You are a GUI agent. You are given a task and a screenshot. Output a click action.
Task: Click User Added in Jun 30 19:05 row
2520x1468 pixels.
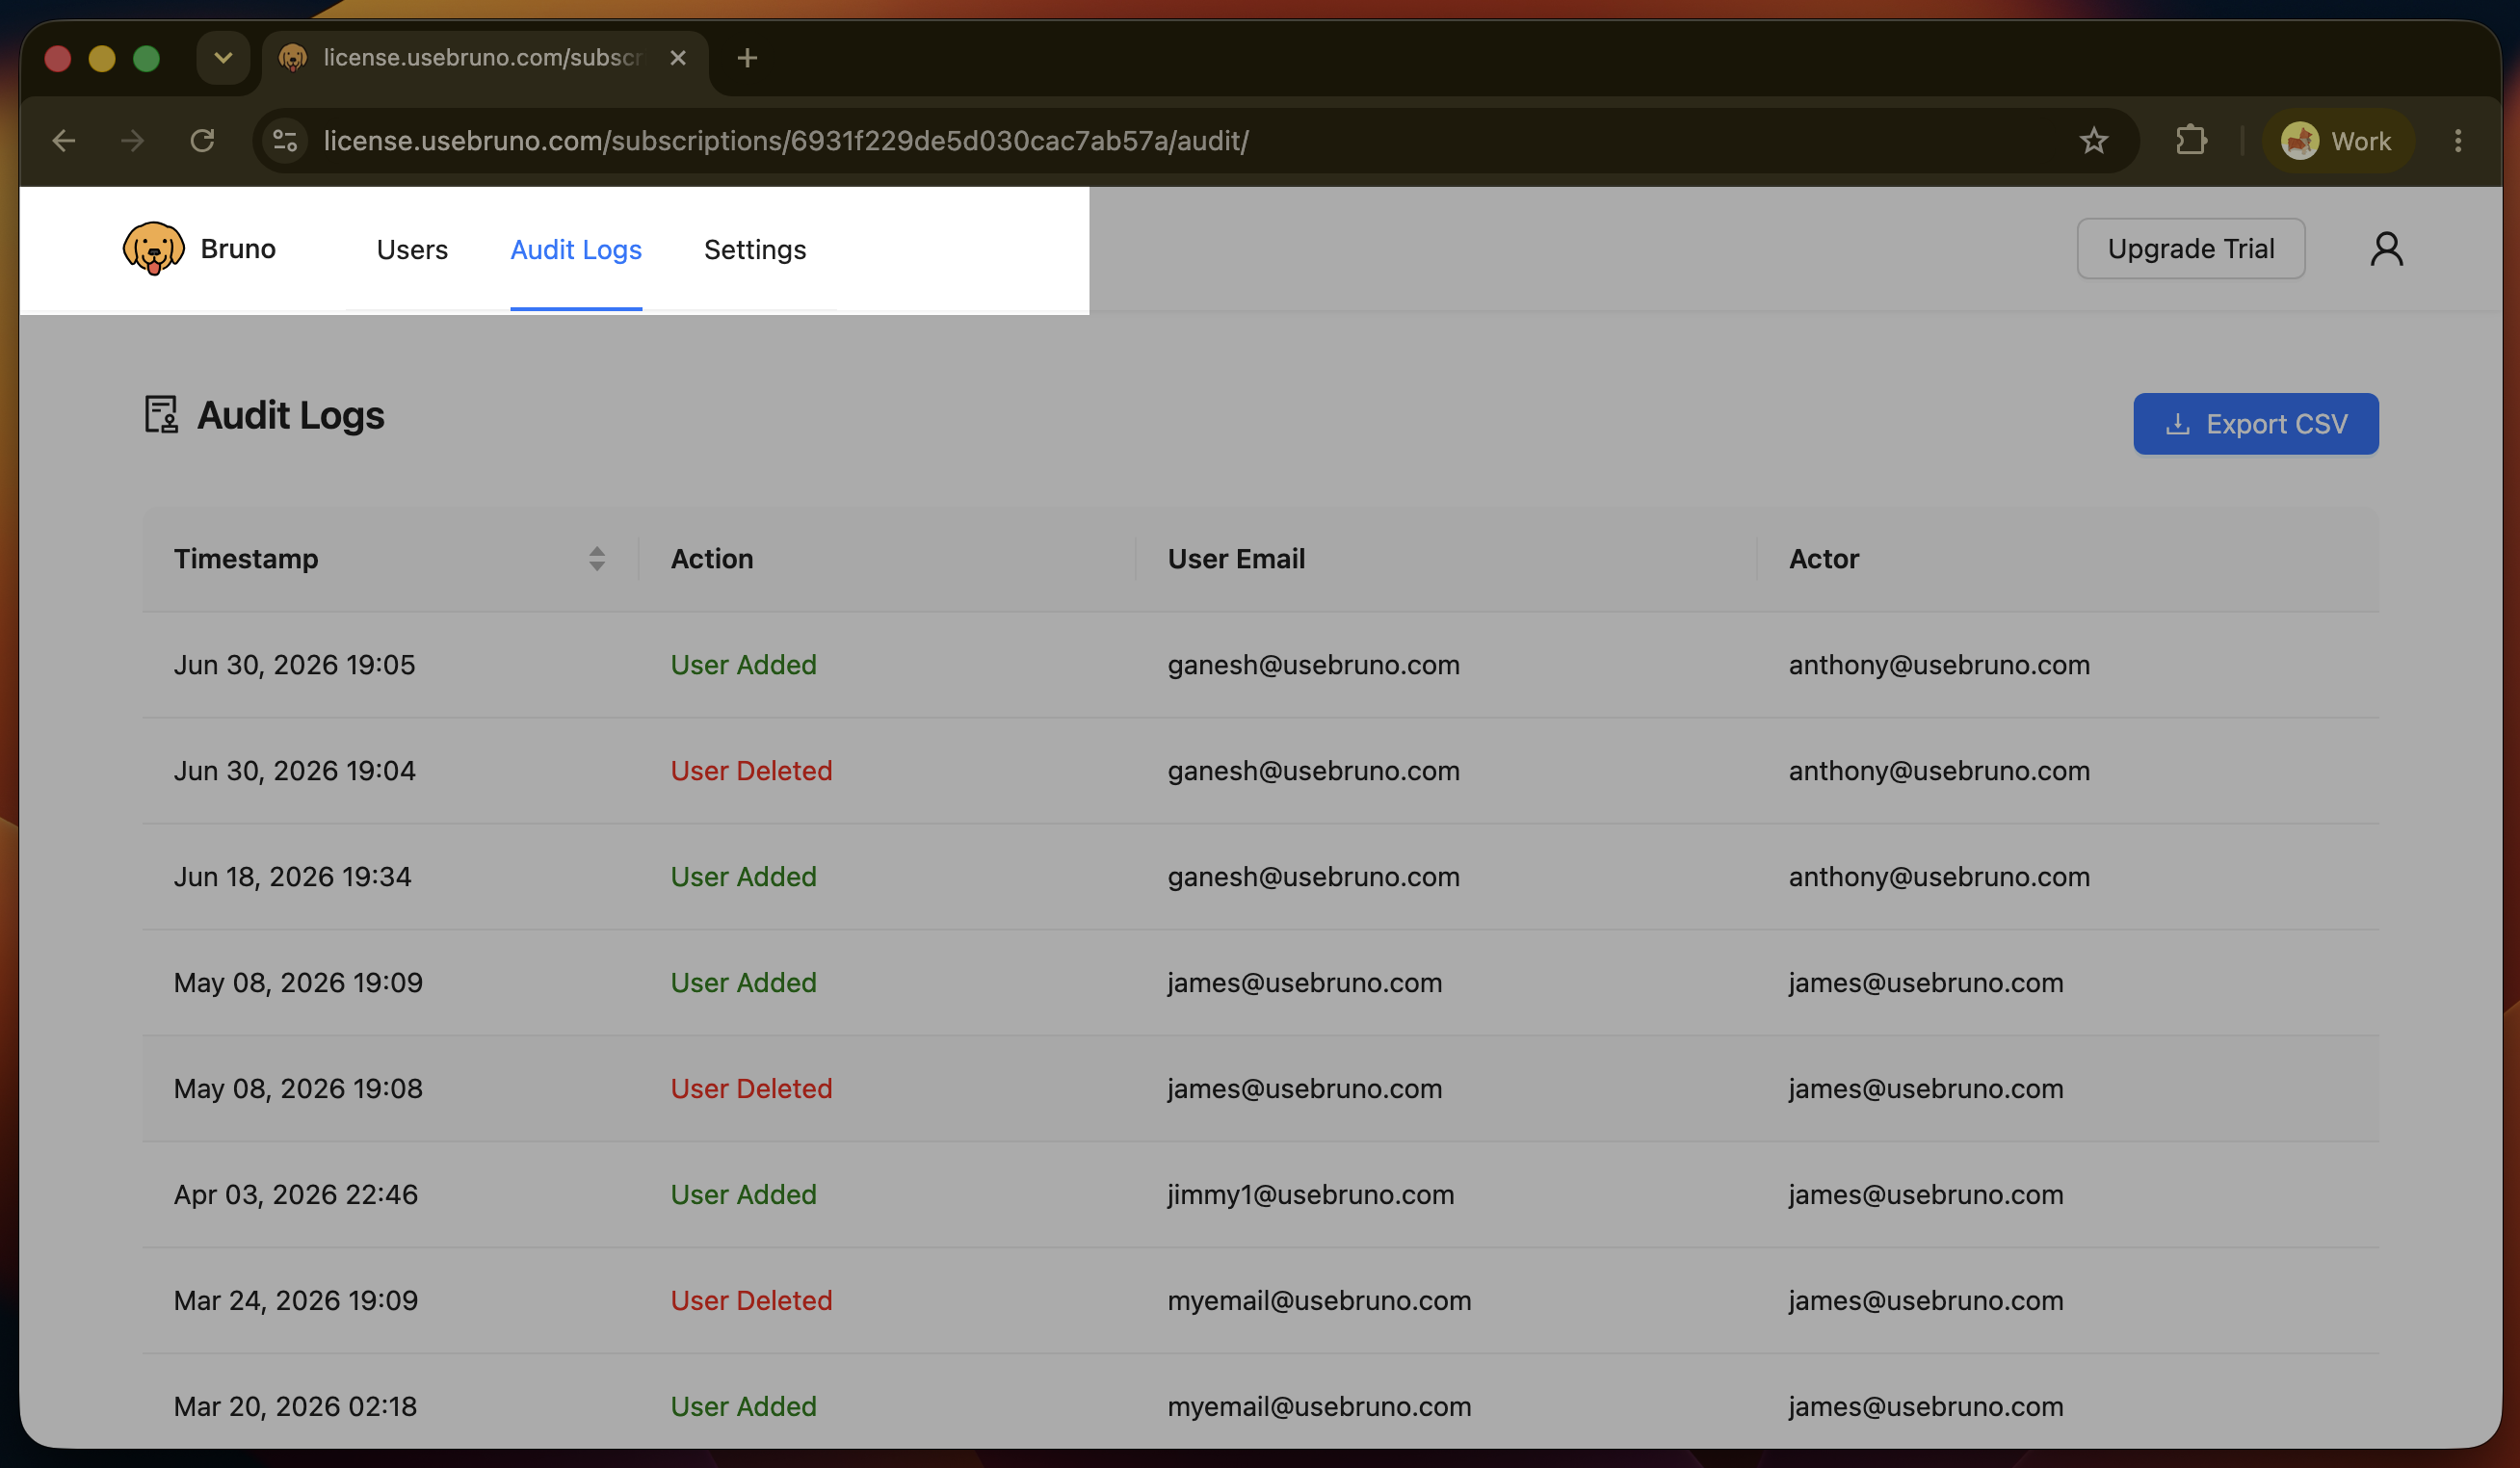click(743, 665)
